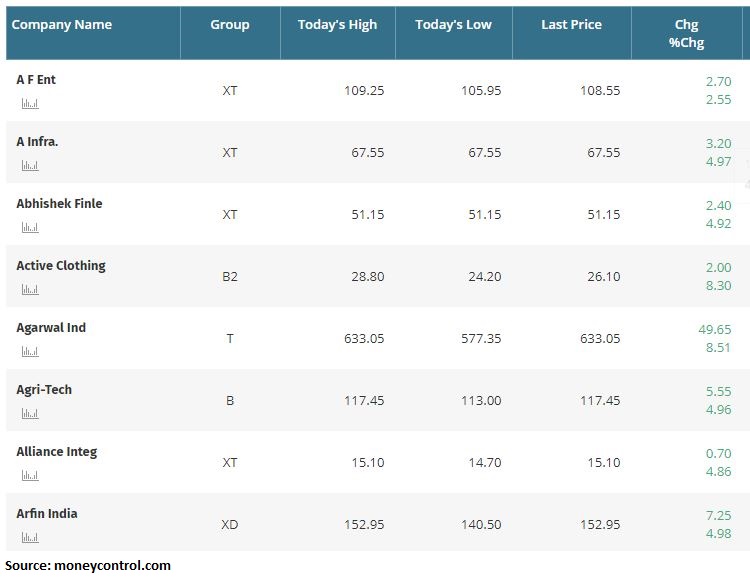Open the Agarwal Ind company link
Viewport: 750px width, 578px height.
tap(50, 327)
